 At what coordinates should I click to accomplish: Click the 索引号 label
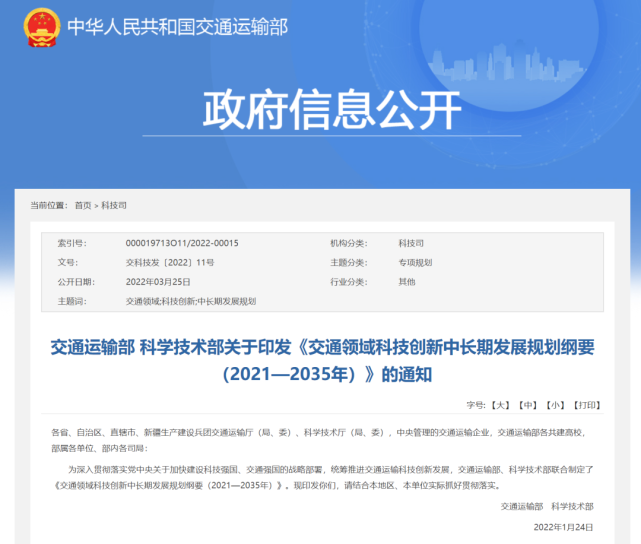coord(72,243)
